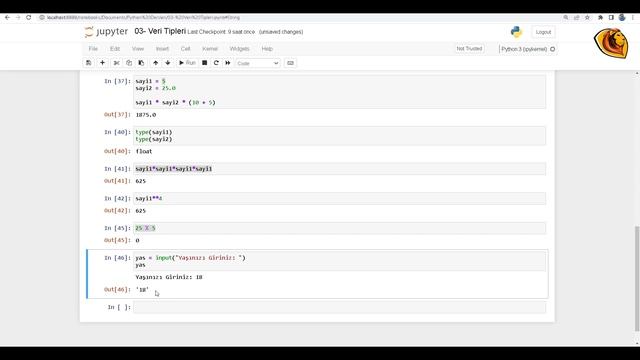The height and width of the screenshot is (360, 640).
Task: Open the View menu
Action: [x=138, y=49]
